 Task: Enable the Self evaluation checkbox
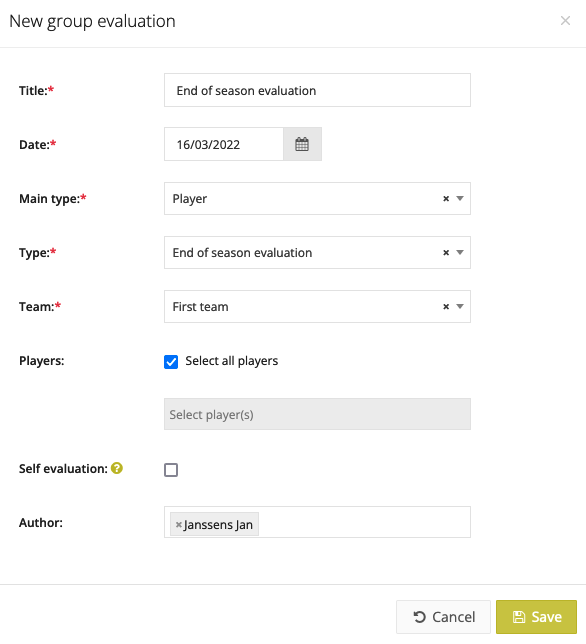[x=171, y=470]
